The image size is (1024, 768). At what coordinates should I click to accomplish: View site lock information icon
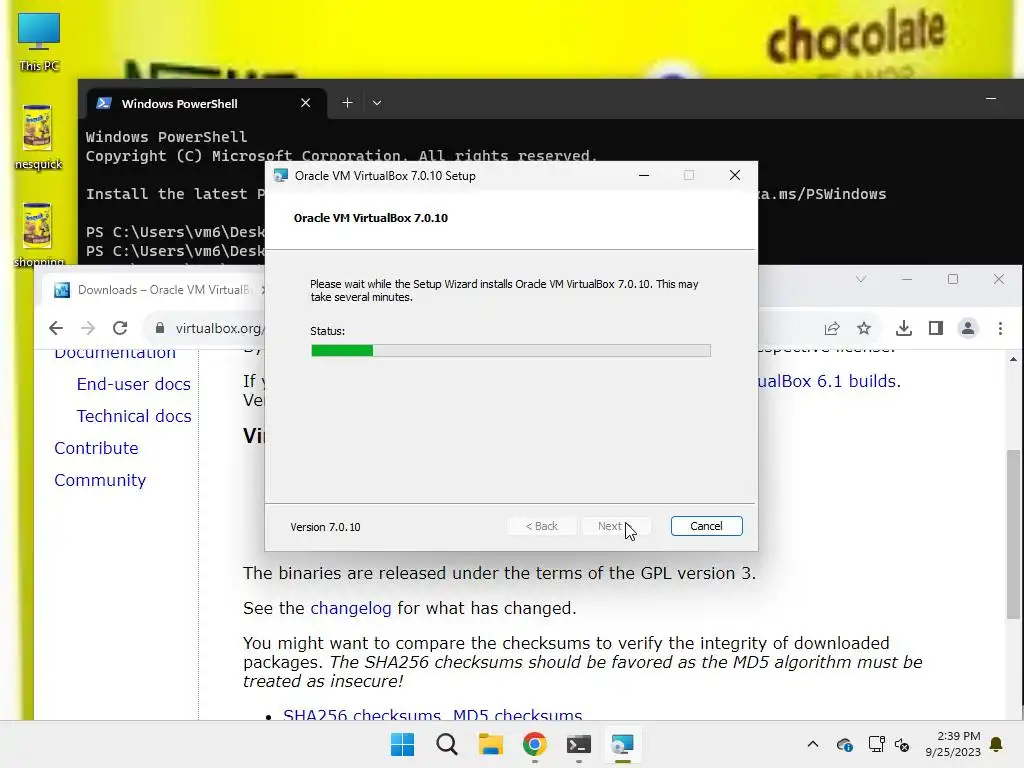click(x=160, y=328)
